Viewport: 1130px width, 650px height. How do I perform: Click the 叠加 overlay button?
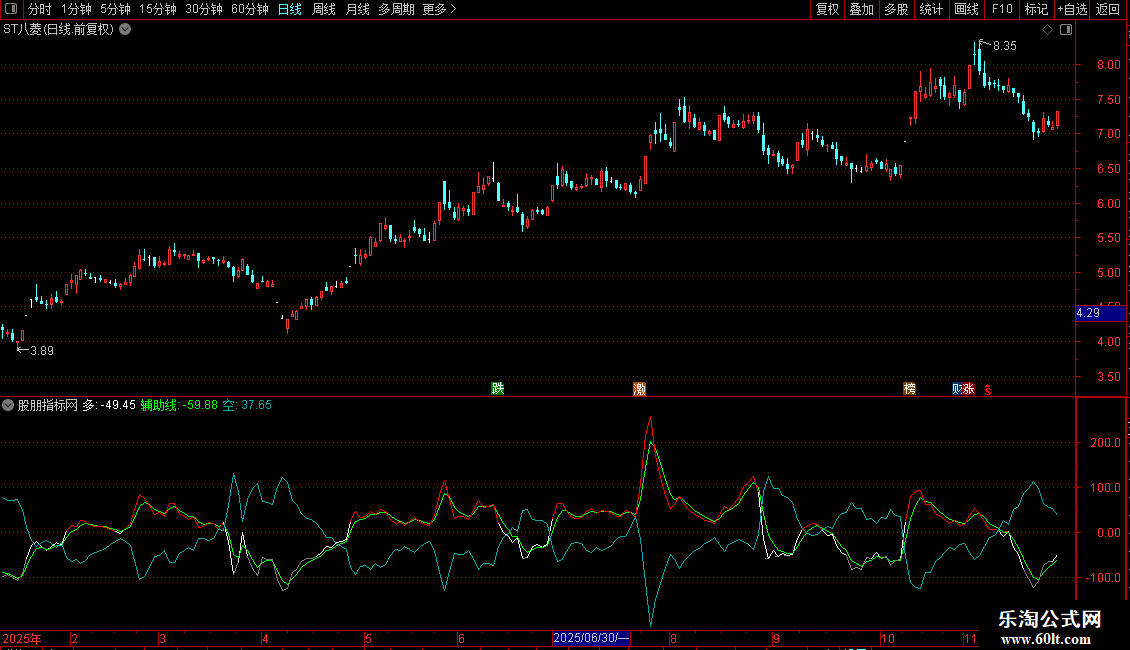(x=861, y=9)
